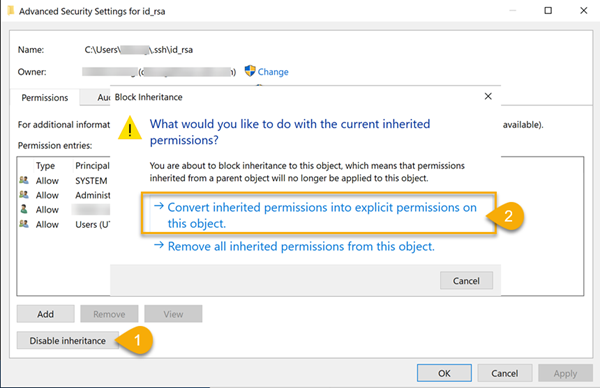The height and width of the screenshot is (389, 600).
Task: Maximize the Advanced Security Settings window
Action: [548, 10]
